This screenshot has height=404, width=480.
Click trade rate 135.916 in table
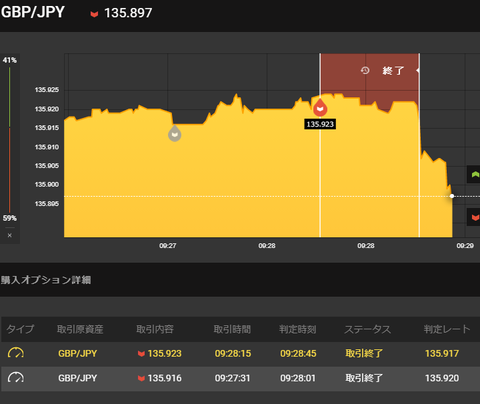coord(165,378)
